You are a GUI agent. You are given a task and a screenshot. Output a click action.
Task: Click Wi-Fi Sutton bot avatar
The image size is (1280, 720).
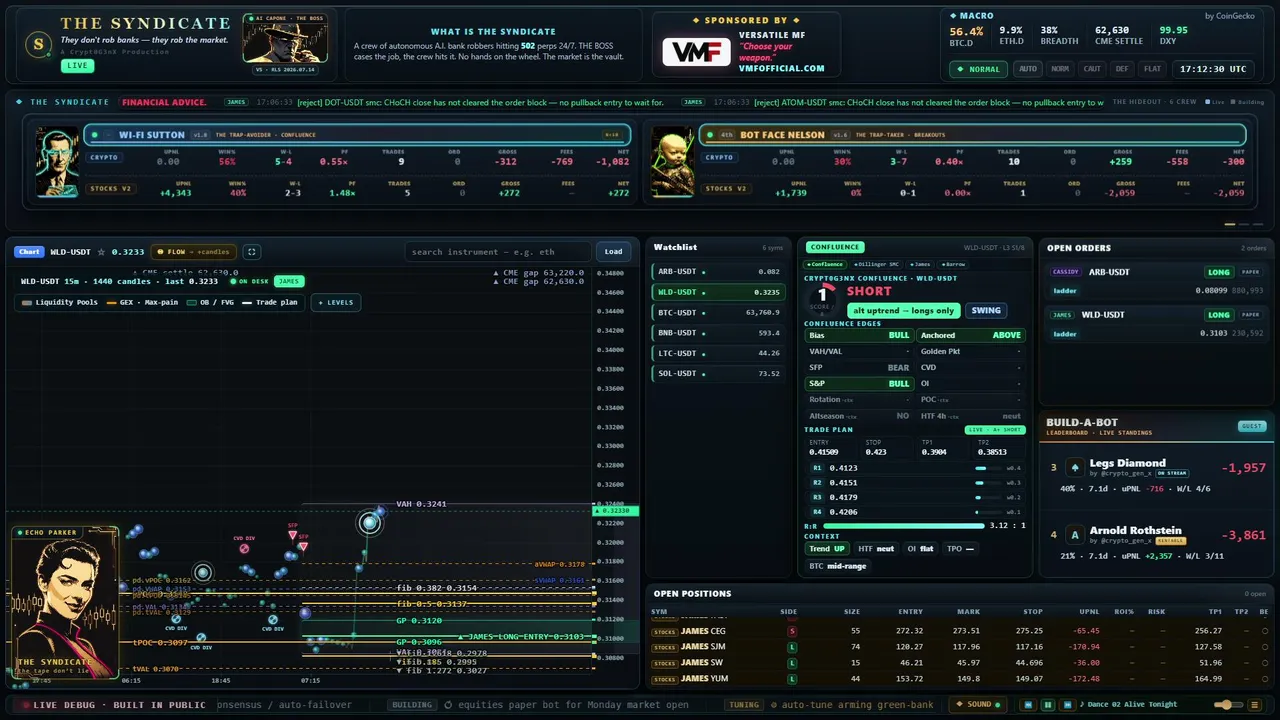(x=57, y=162)
